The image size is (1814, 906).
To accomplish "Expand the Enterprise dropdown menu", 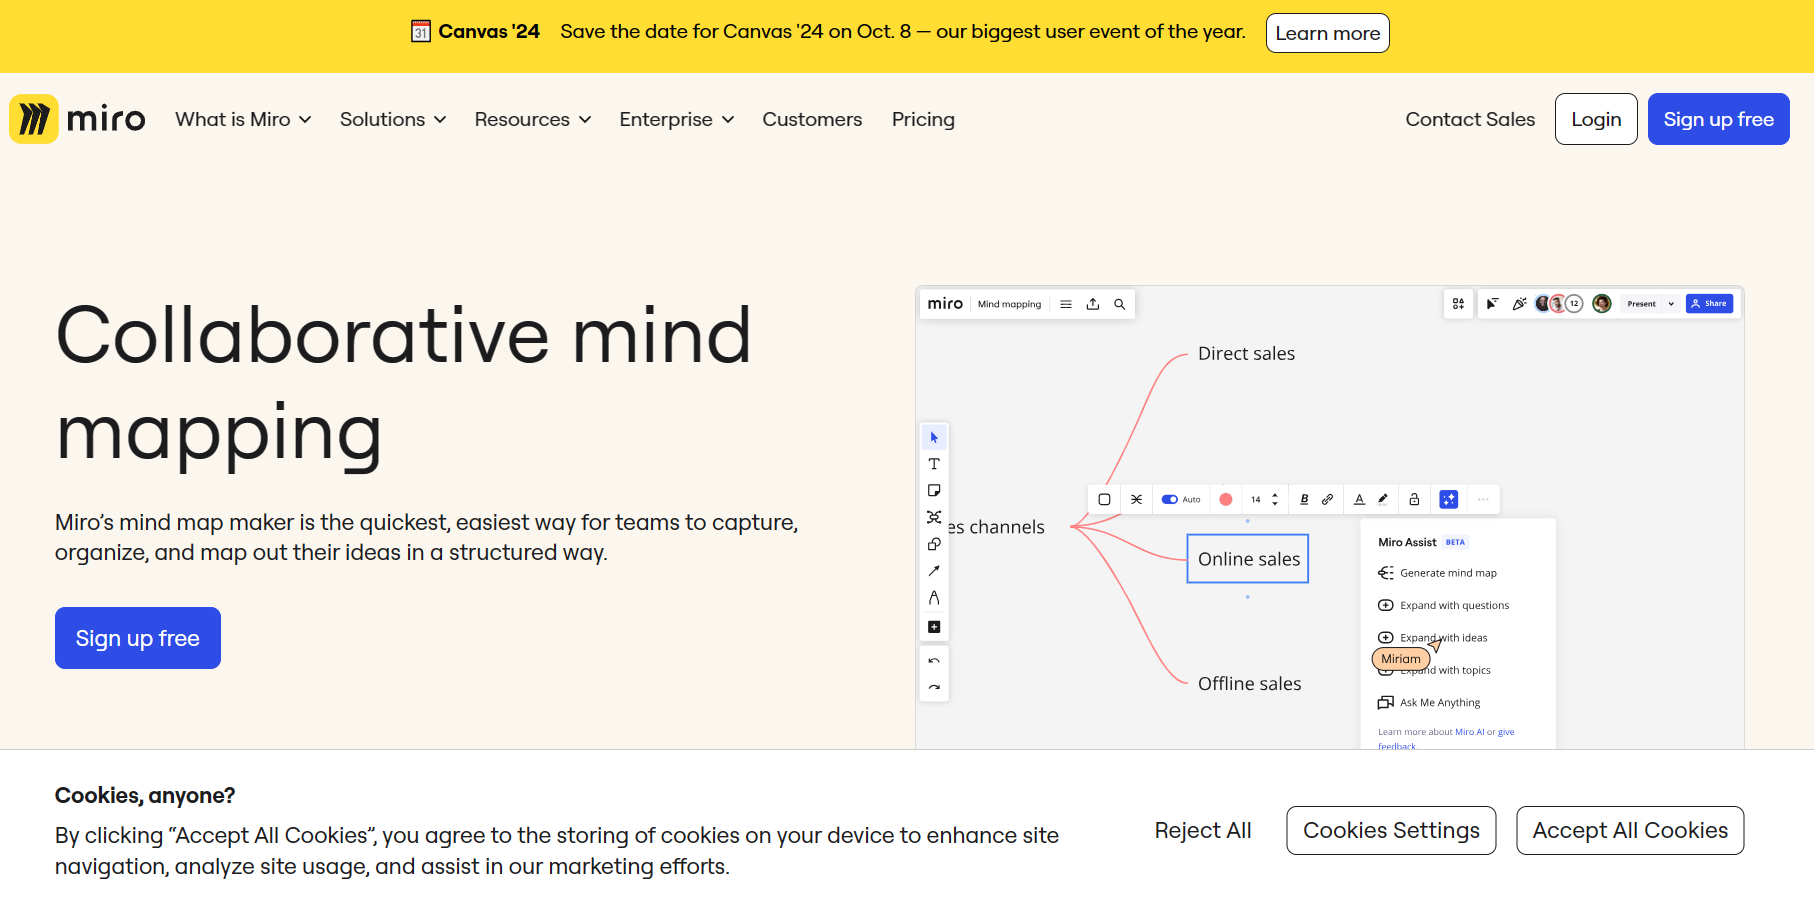I will click(x=676, y=120).
